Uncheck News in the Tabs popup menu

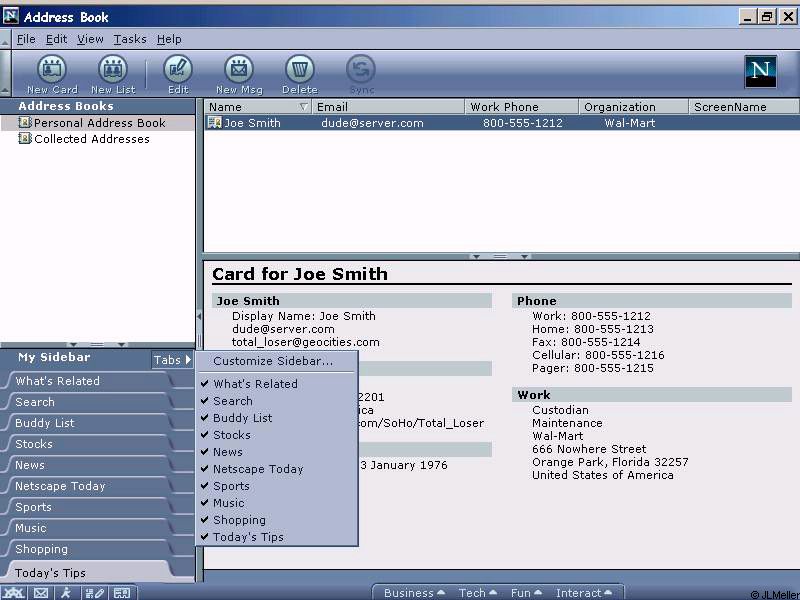pyautogui.click(x=205, y=452)
